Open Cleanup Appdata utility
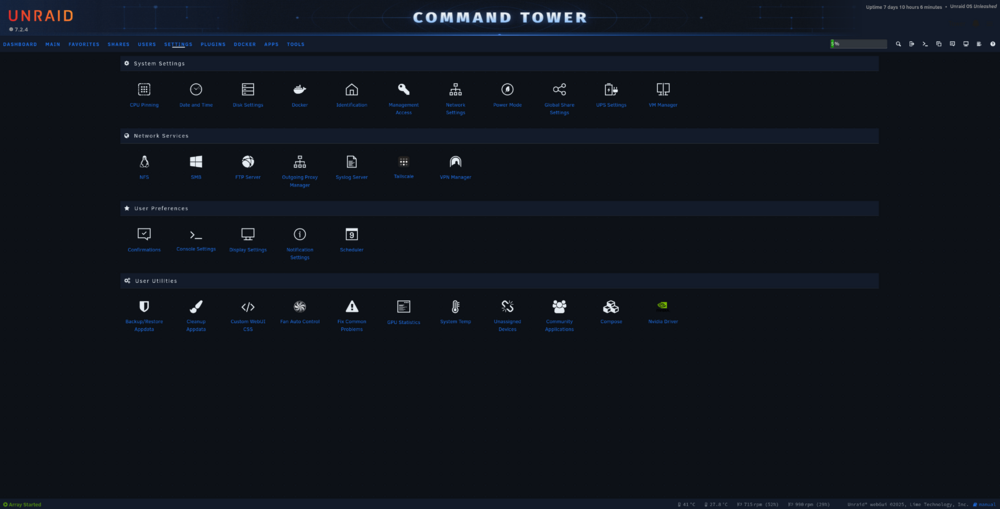Screen dimensions: 1000x509 pyautogui.click(x=196, y=316)
